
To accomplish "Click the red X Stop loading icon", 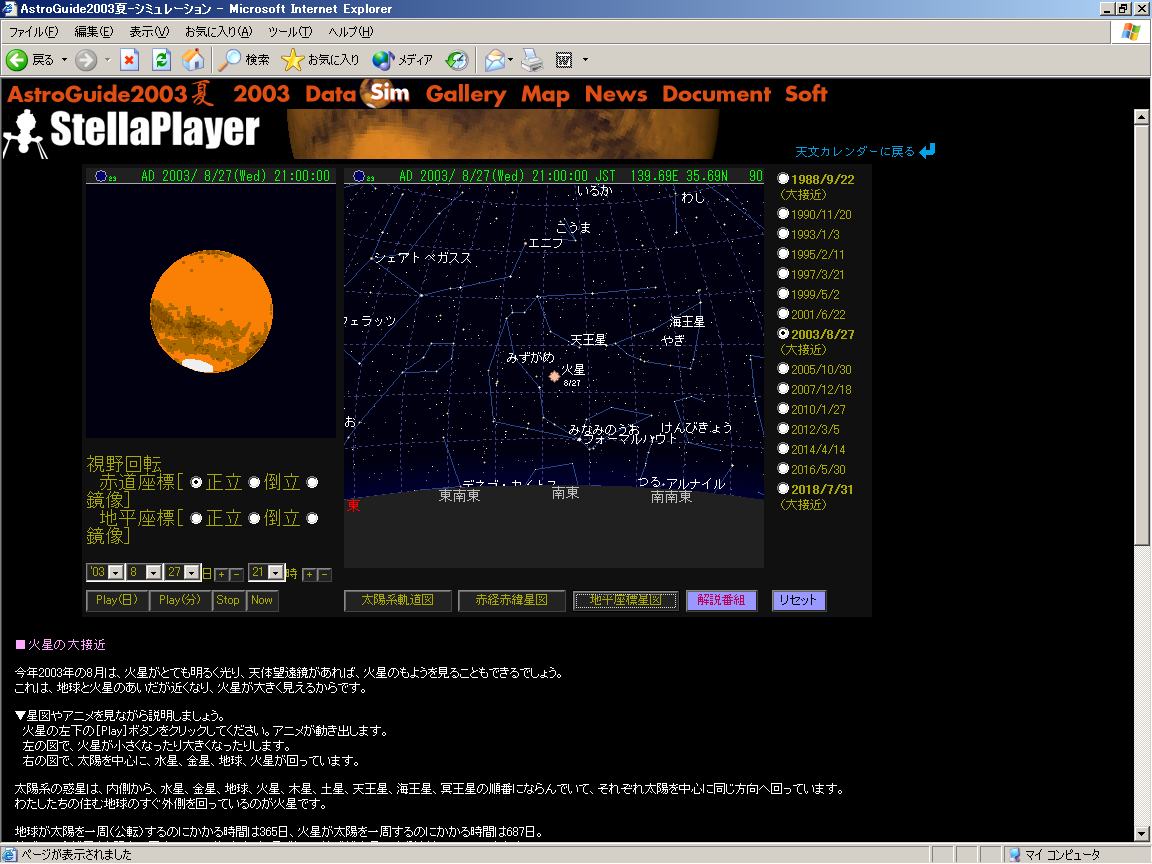I will click(129, 60).
